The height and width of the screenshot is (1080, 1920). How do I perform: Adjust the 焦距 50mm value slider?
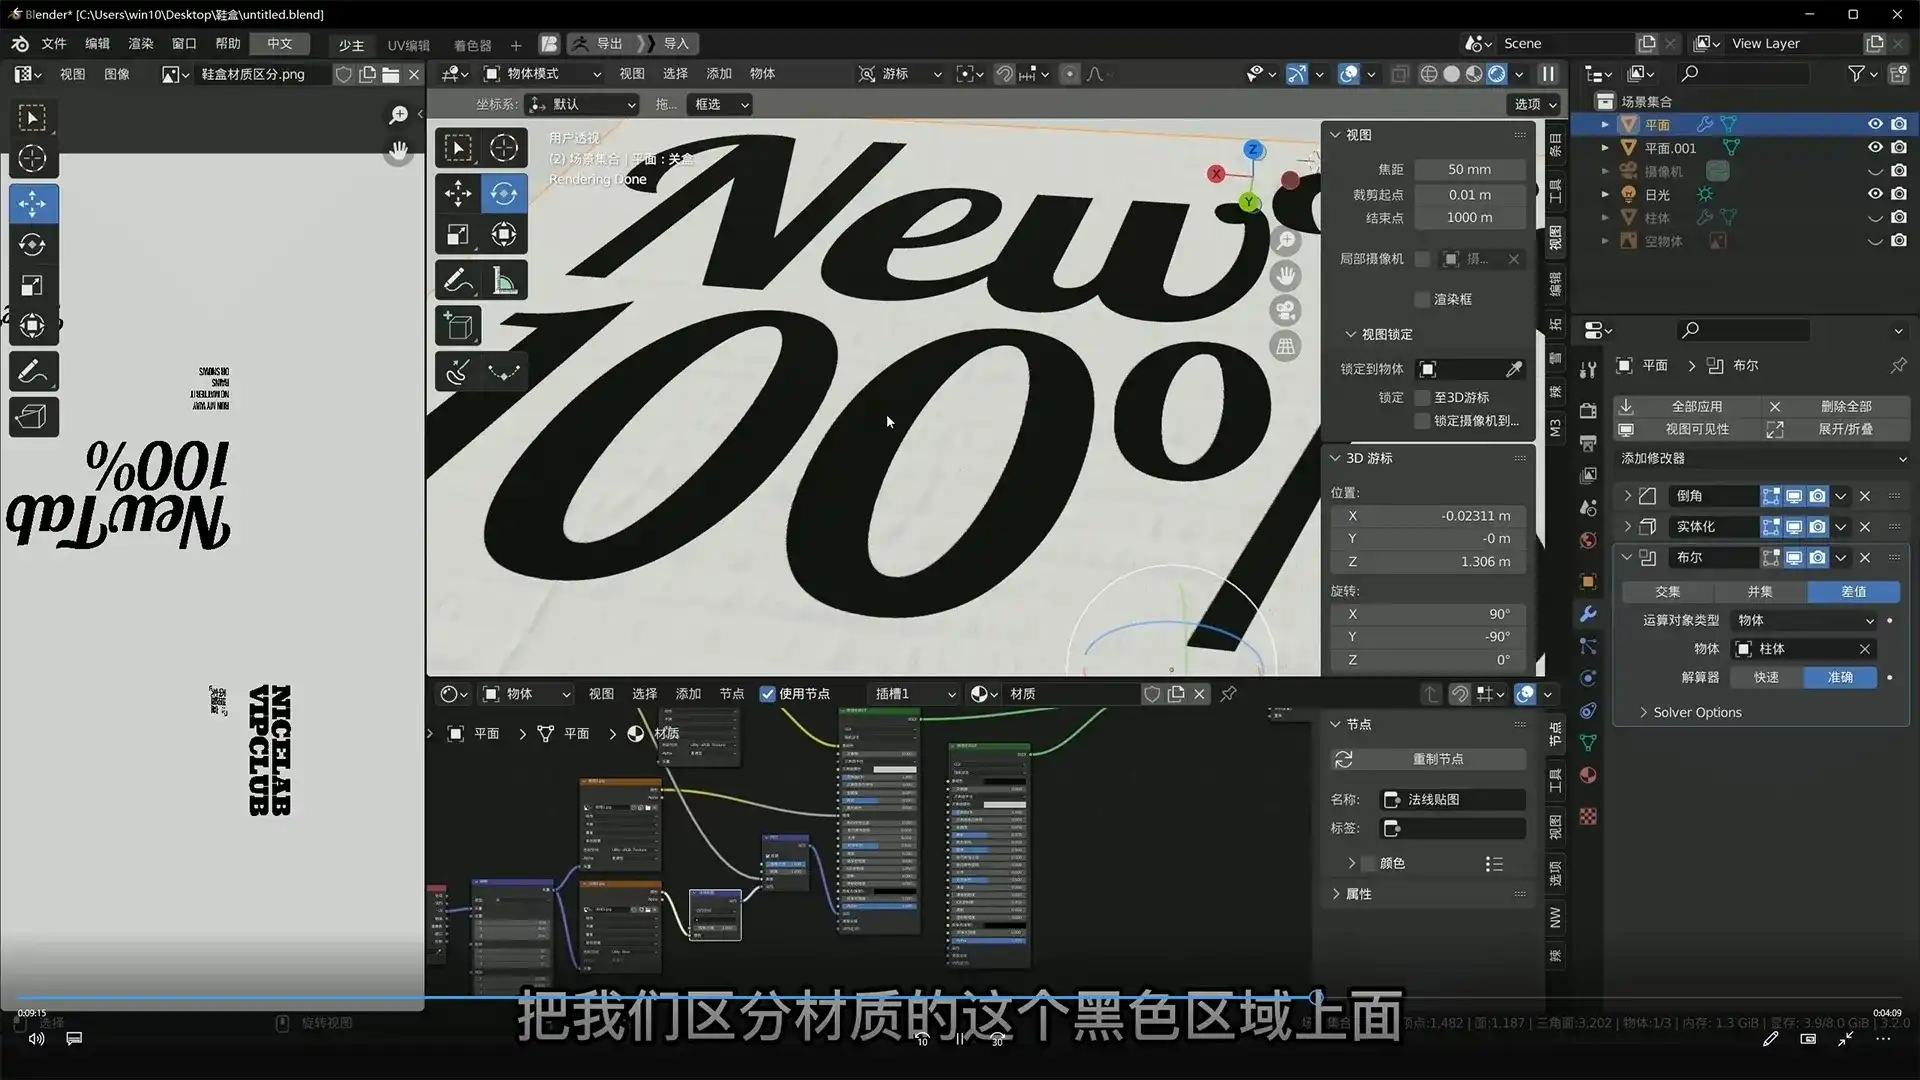click(1470, 169)
